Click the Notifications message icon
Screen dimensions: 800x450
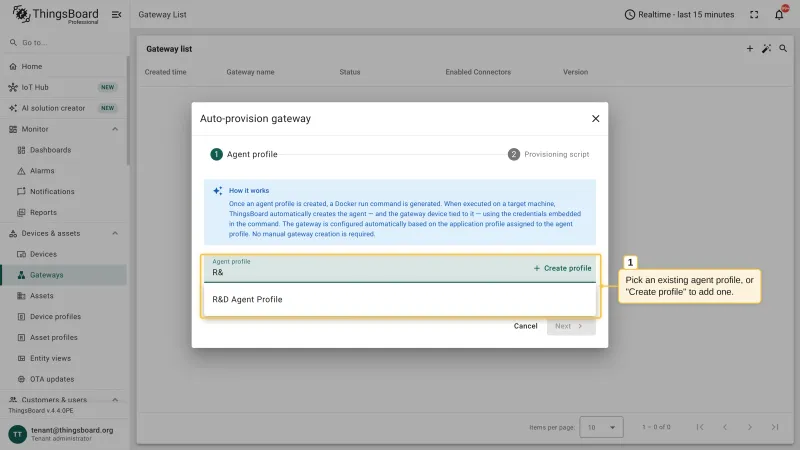21,191
